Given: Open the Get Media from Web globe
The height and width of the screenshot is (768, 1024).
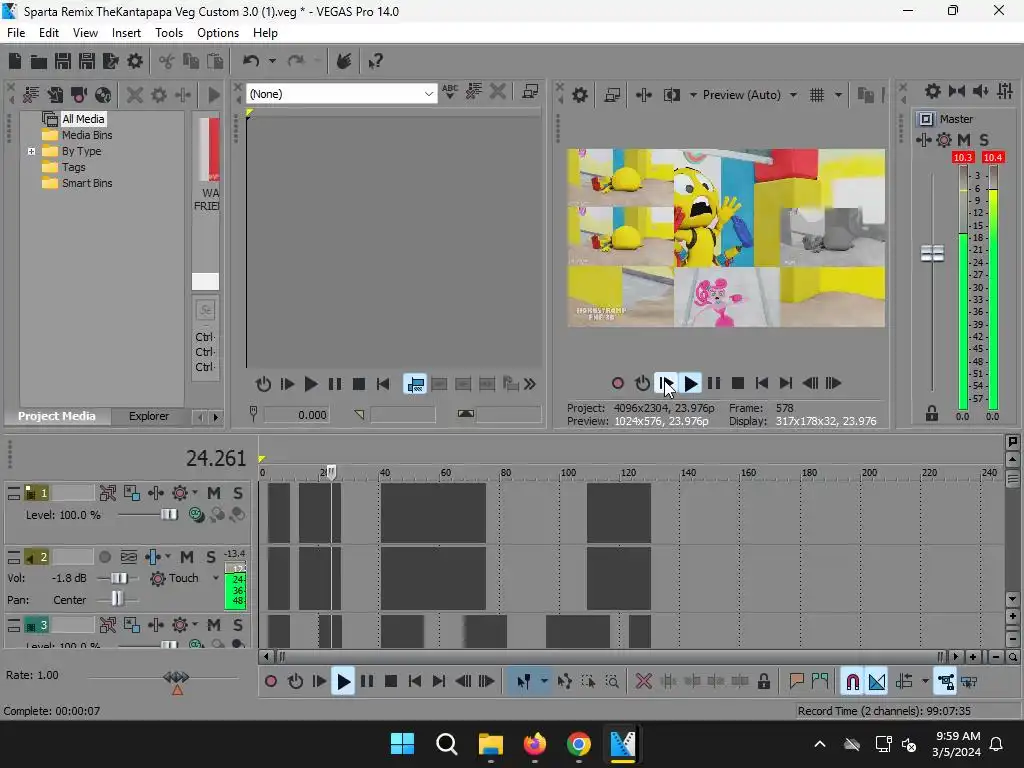Looking at the screenshot, I should 103,95.
